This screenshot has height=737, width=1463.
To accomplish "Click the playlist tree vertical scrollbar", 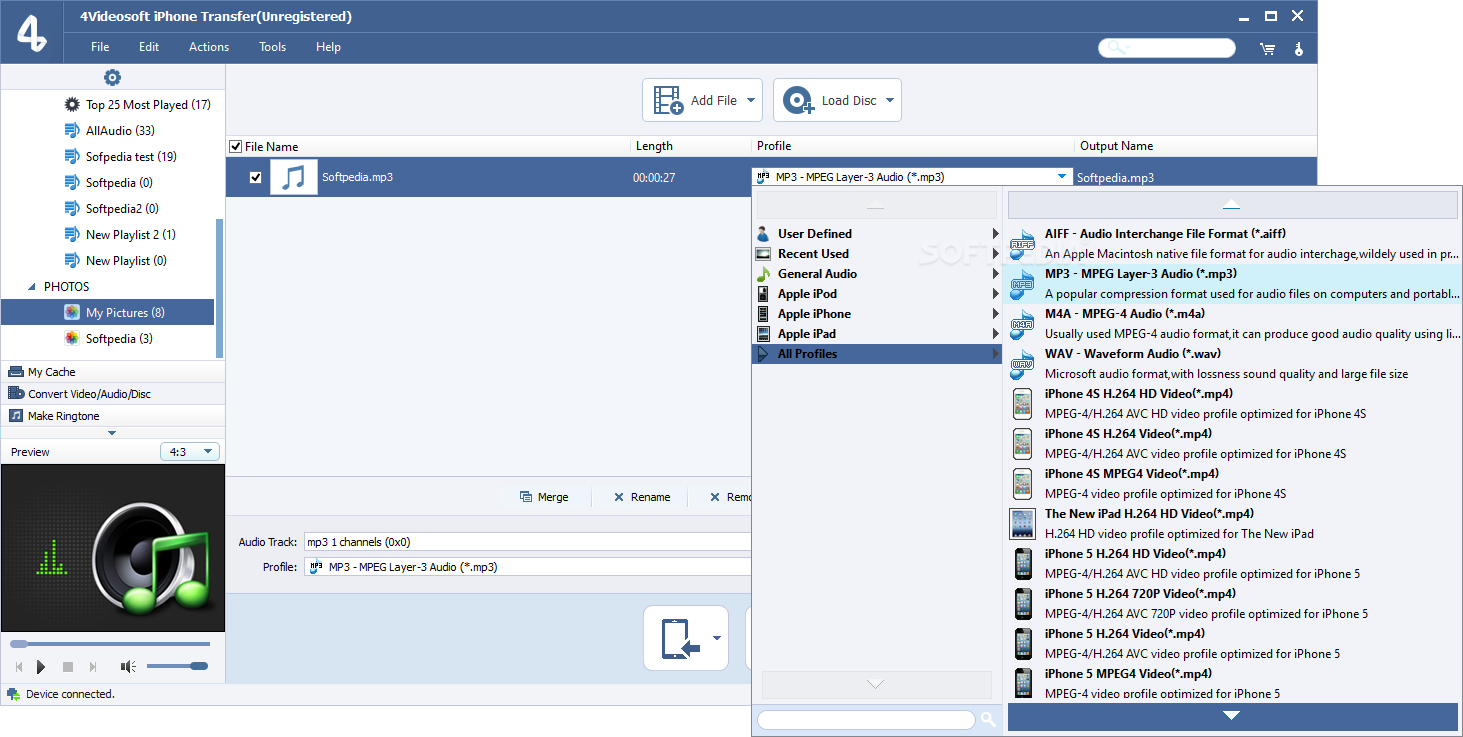I will [220, 290].
